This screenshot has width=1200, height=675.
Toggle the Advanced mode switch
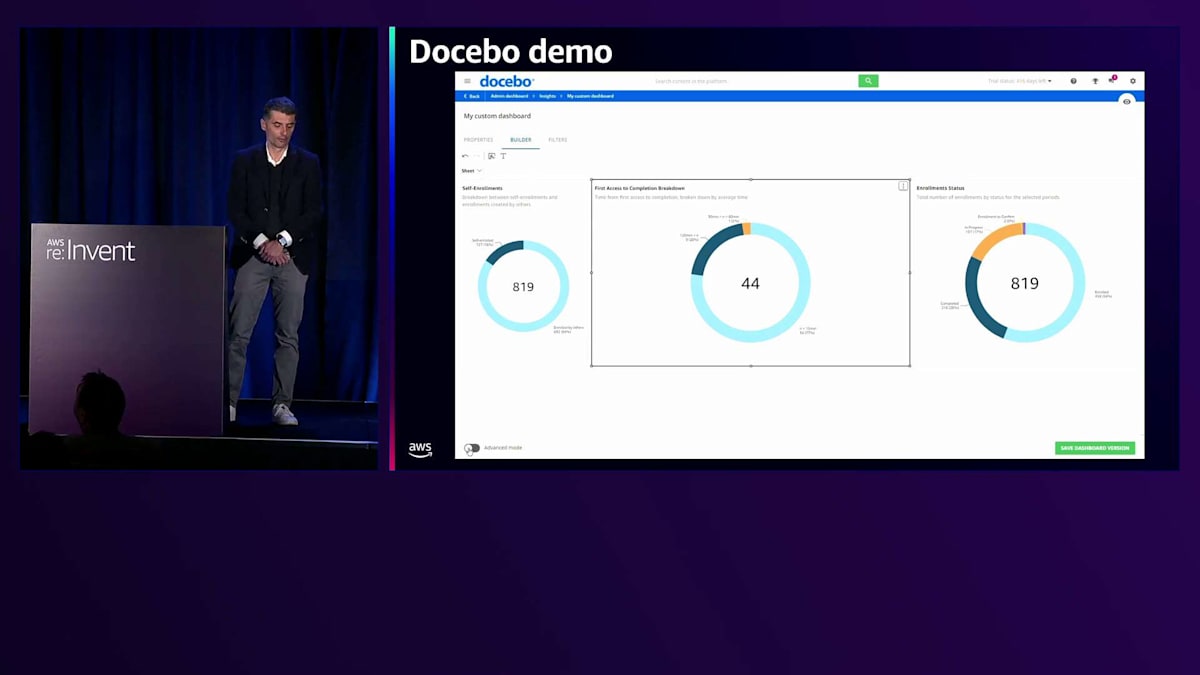point(472,448)
